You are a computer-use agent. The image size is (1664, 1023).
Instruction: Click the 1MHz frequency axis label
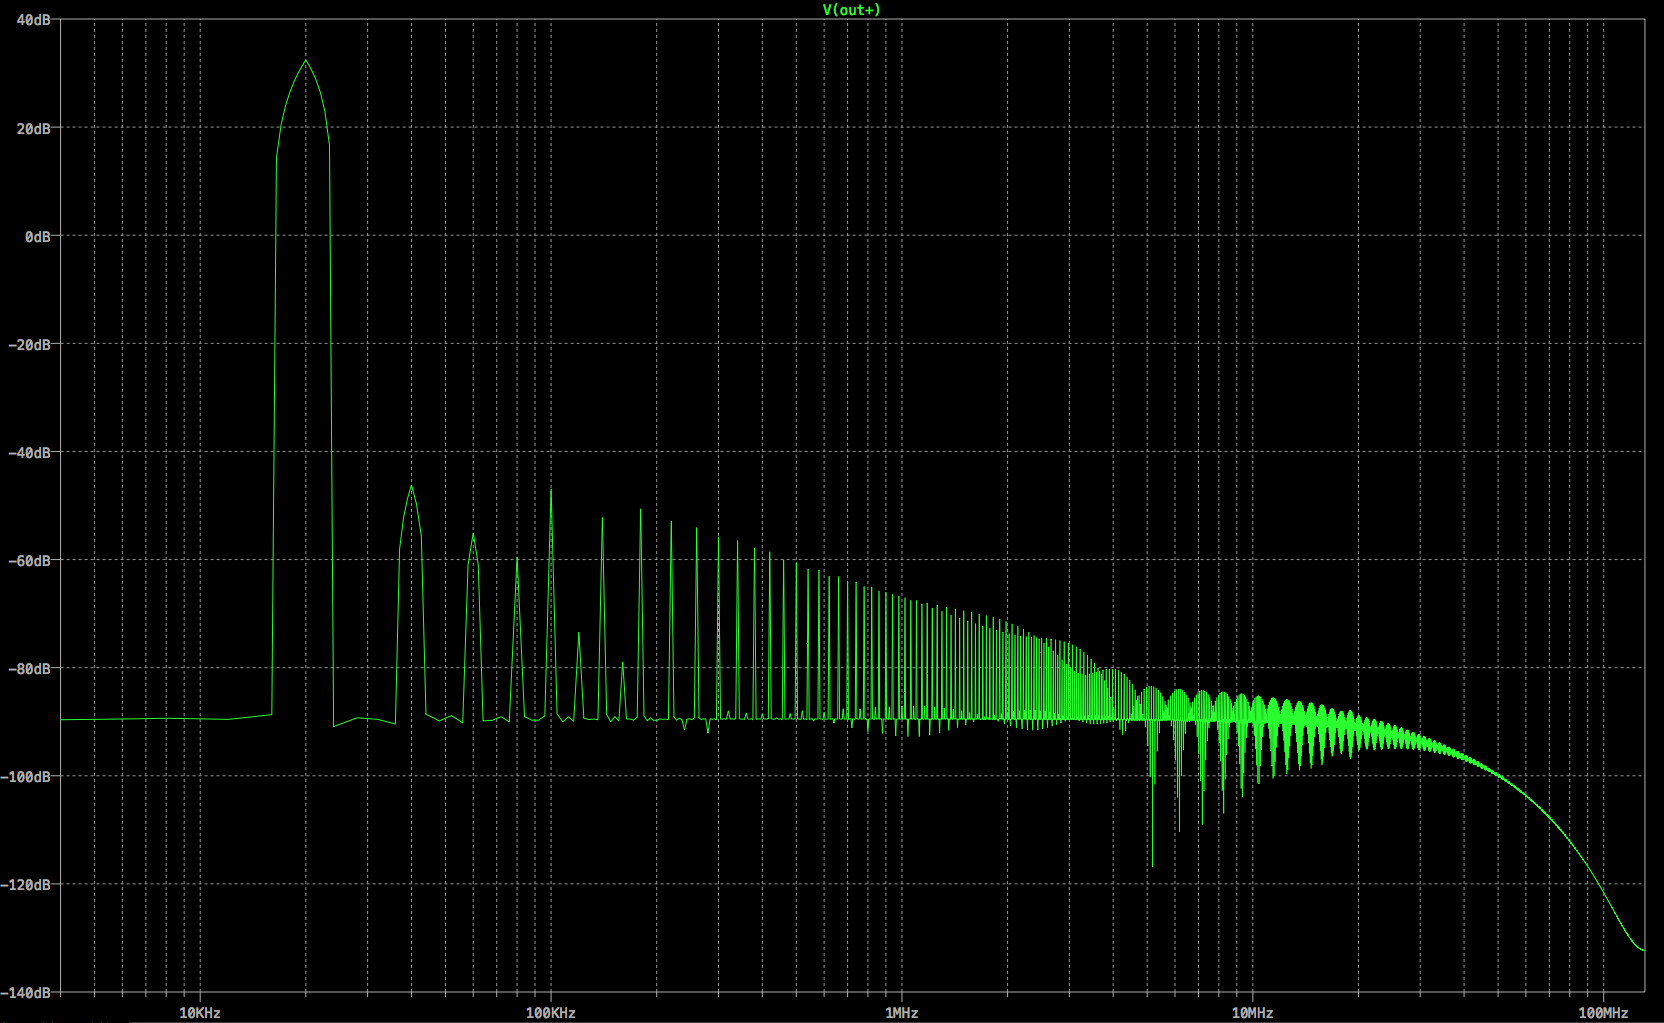902,1012
